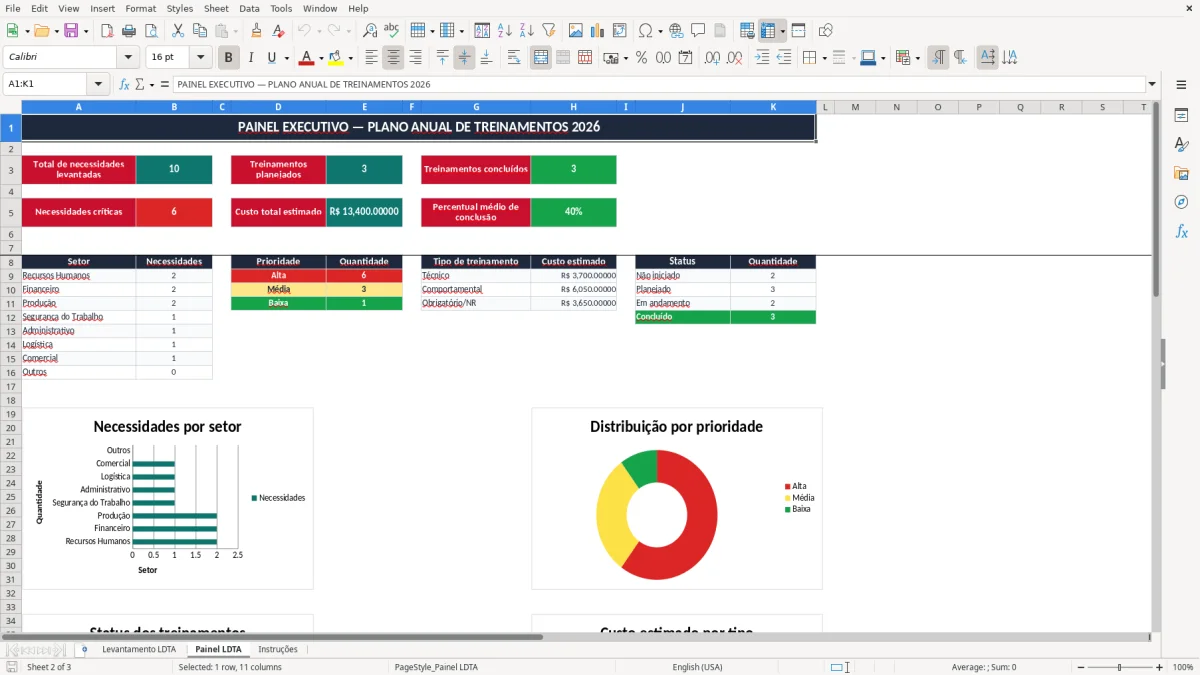Toggle Underline formatting
This screenshot has height=675, width=1200.
click(x=272, y=58)
